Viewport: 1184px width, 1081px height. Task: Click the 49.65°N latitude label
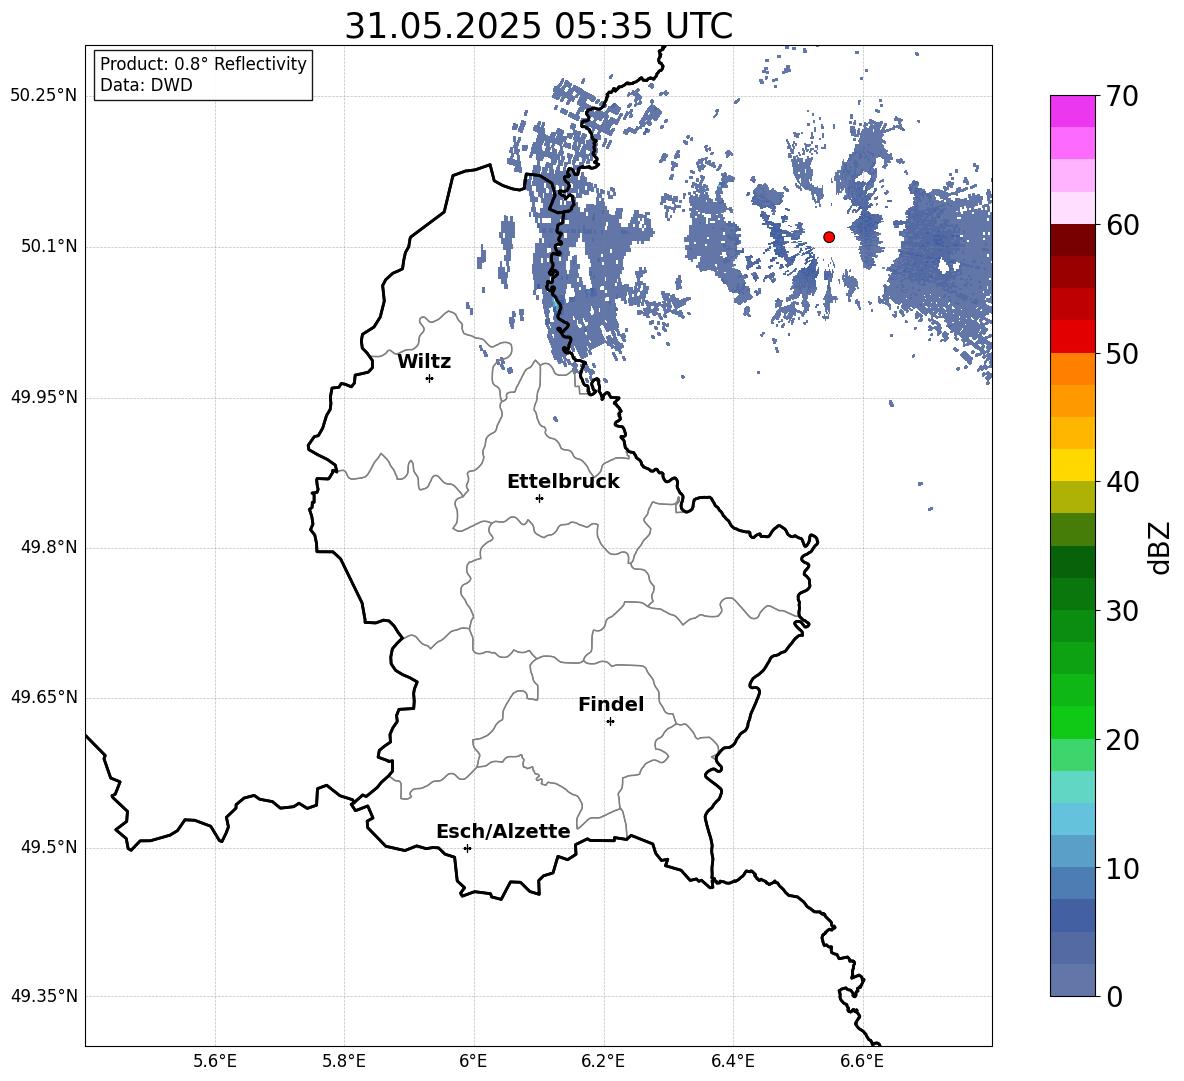coord(44,697)
